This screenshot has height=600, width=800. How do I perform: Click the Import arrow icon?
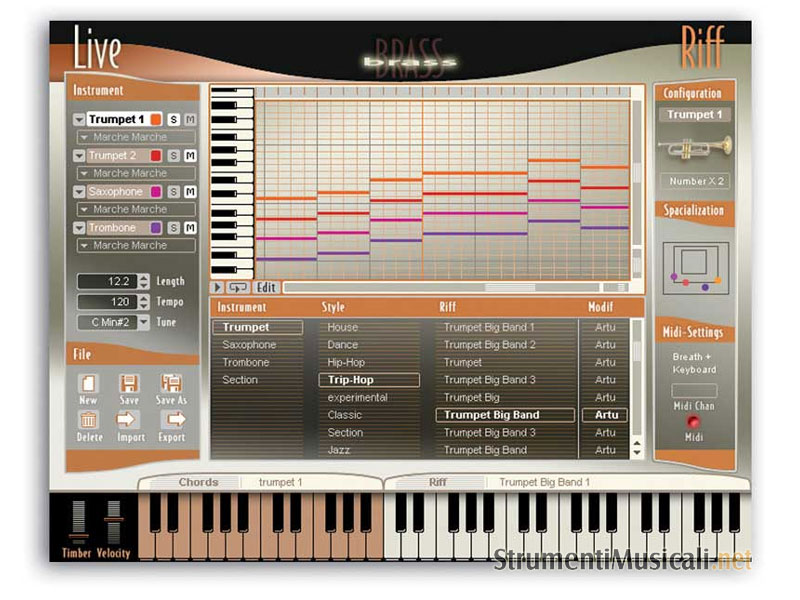point(129,421)
